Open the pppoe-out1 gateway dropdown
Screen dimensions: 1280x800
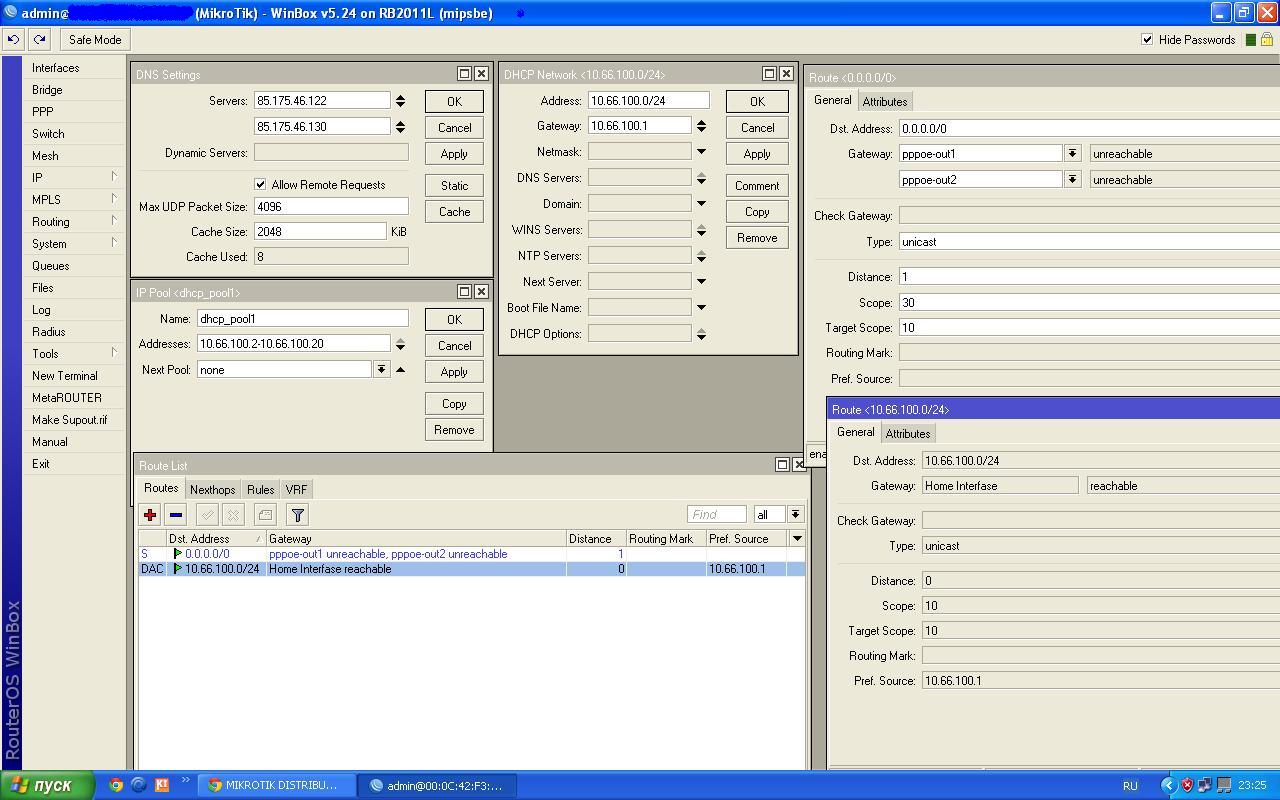point(1072,154)
